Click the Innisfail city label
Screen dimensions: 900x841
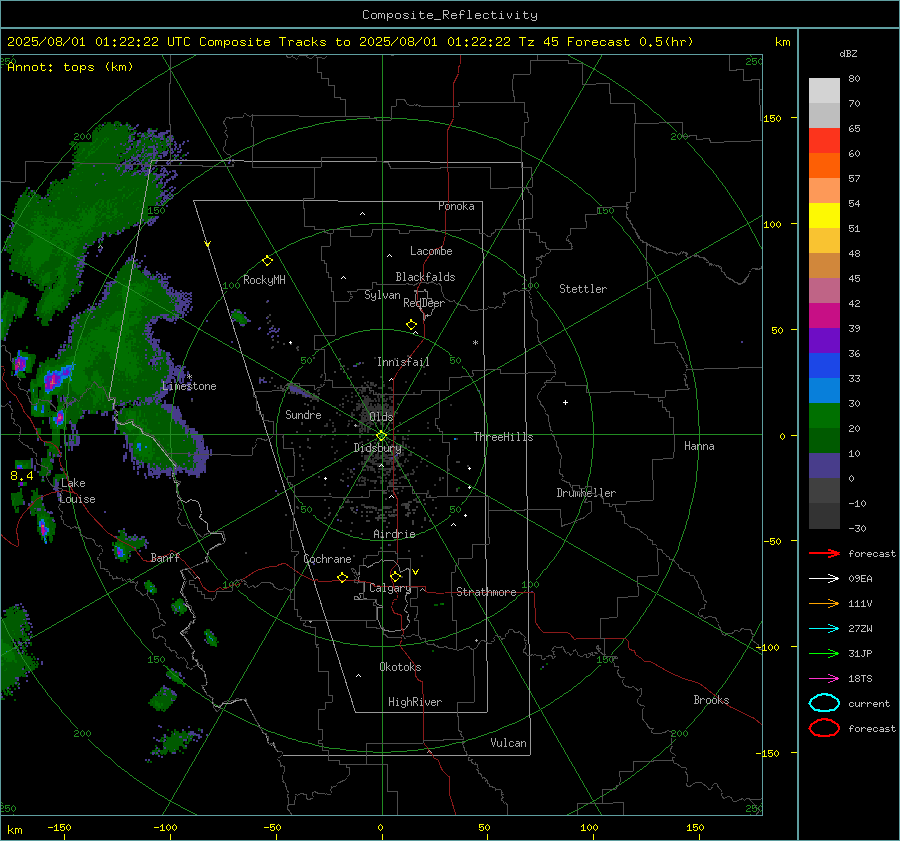coord(403,362)
